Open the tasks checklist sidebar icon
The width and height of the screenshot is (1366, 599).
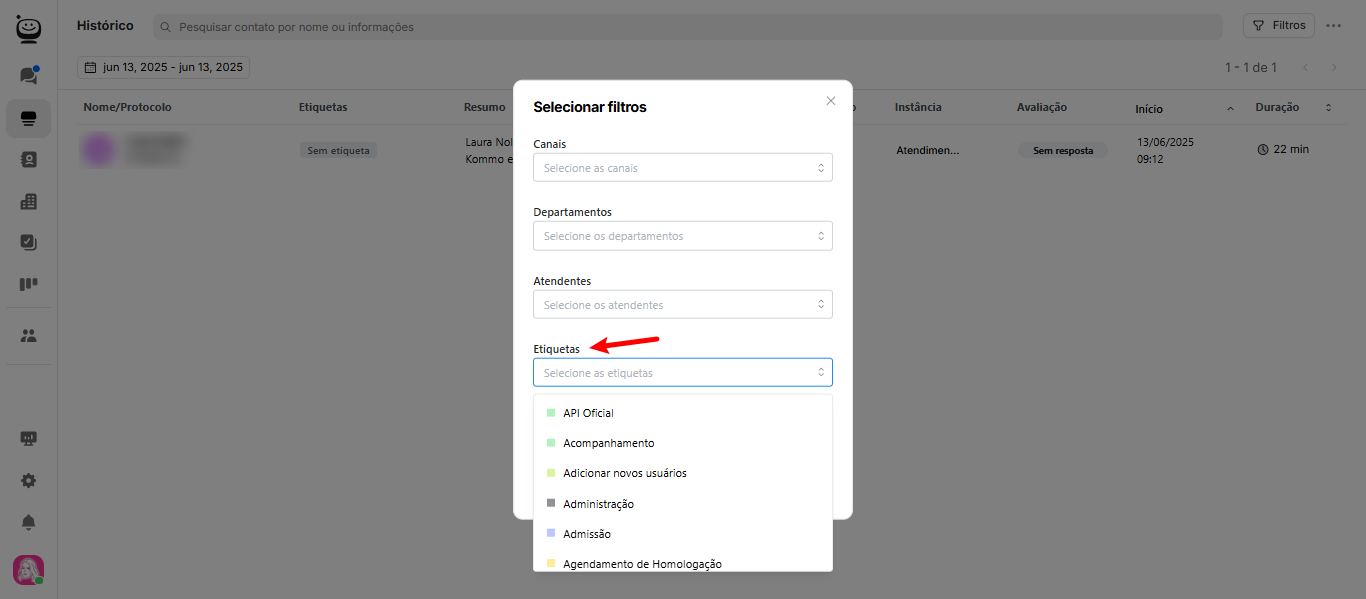pyautogui.click(x=28, y=242)
